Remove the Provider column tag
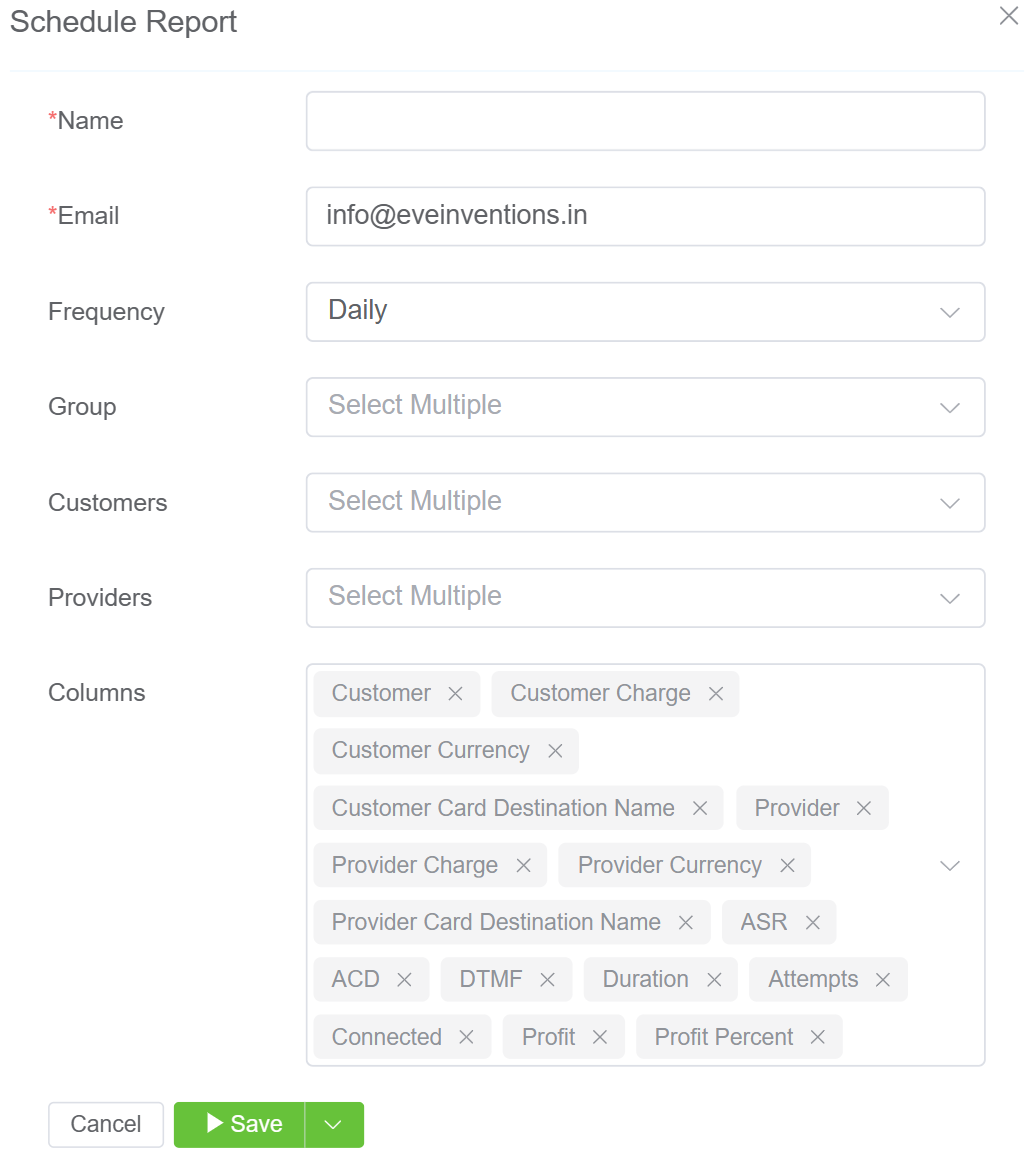This screenshot has width=1030, height=1149. coord(864,808)
